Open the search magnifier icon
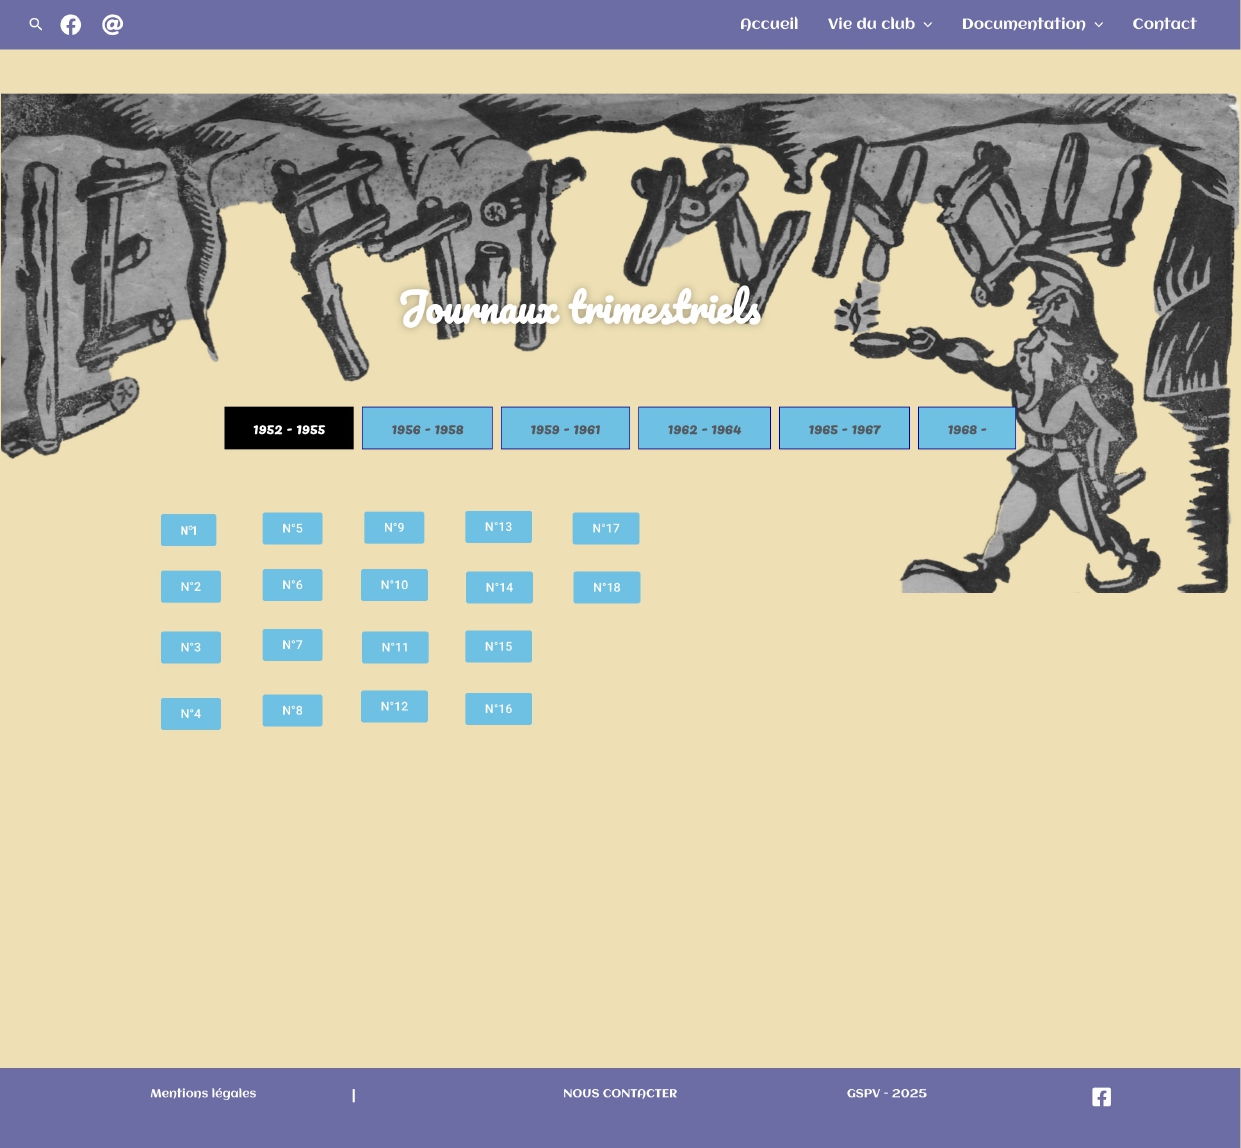The height and width of the screenshot is (1148, 1241). pyautogui.click(x=36, y=24)
